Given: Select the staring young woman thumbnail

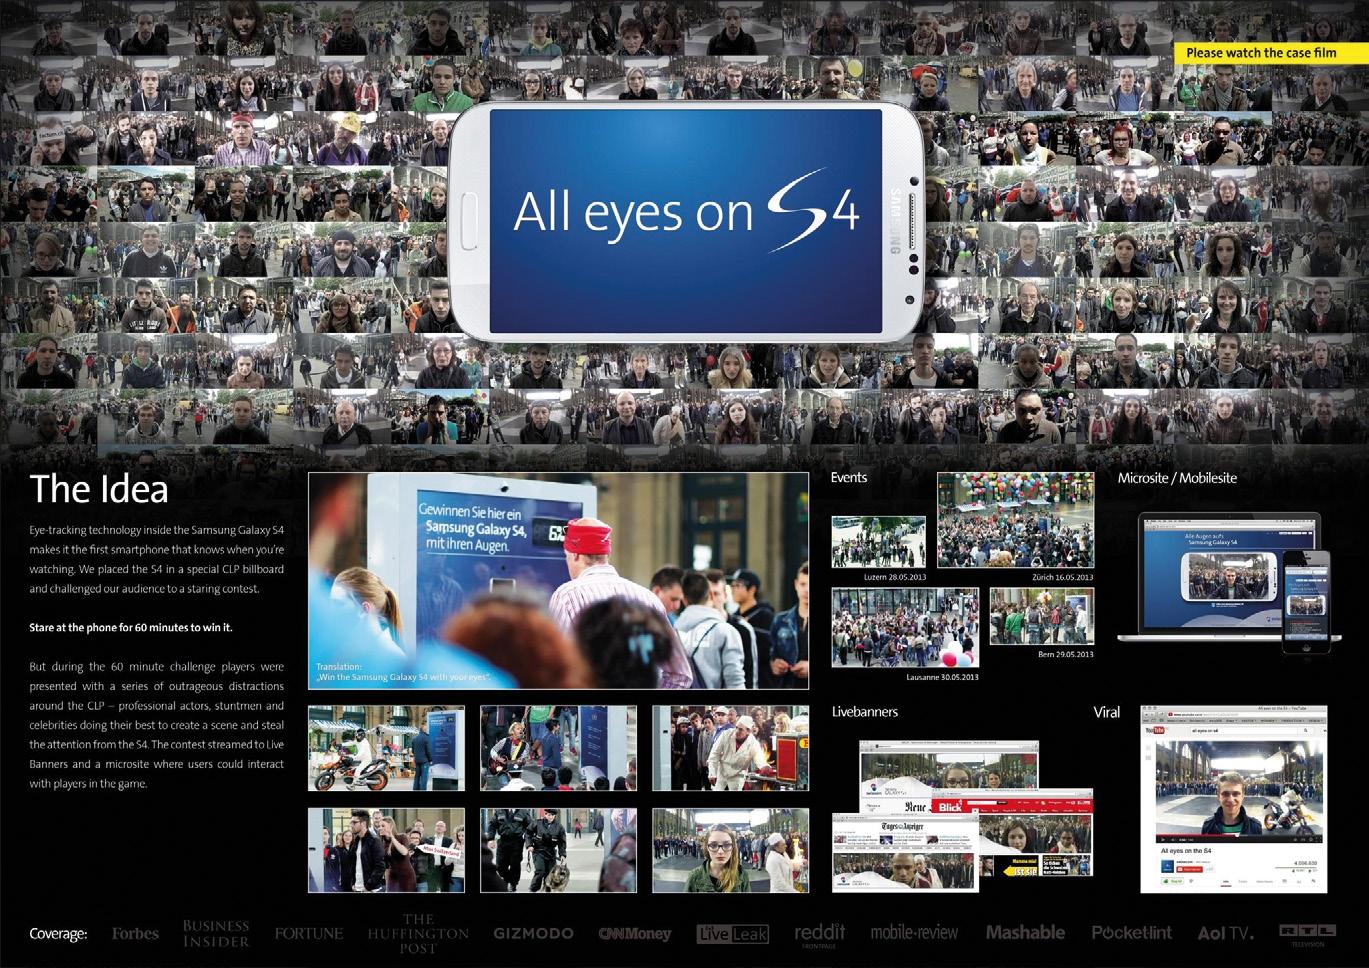Looking at the screenshot, I should coord(731,850).
